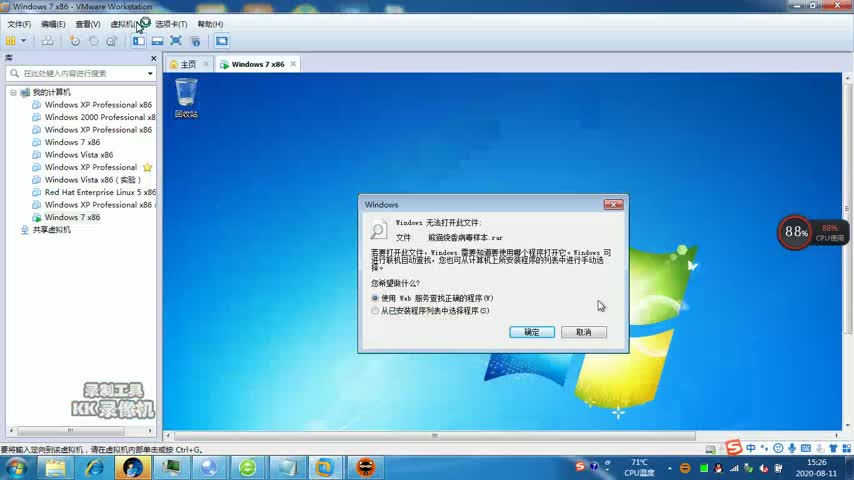
Task: Enter Unity mode icon
Action: [x=196, y=41]
